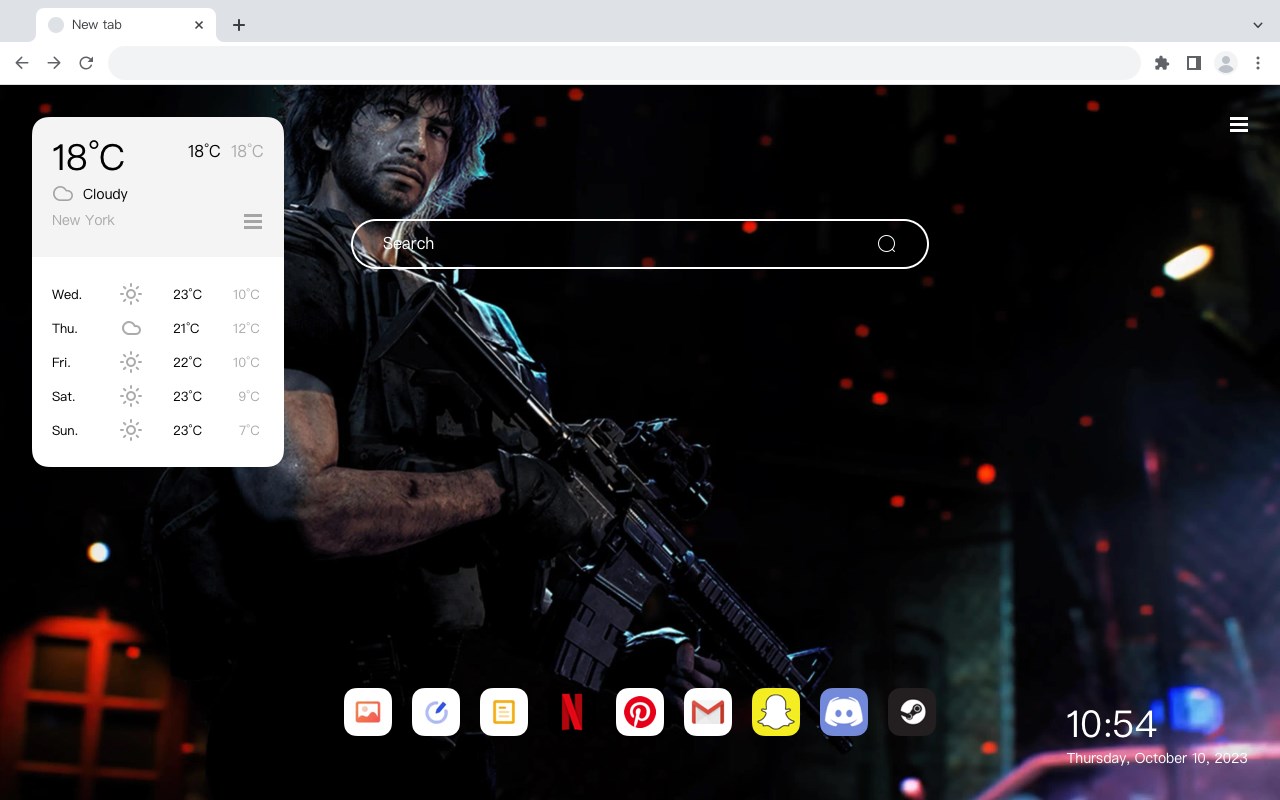Focus the Search input field

coord(640,244)
